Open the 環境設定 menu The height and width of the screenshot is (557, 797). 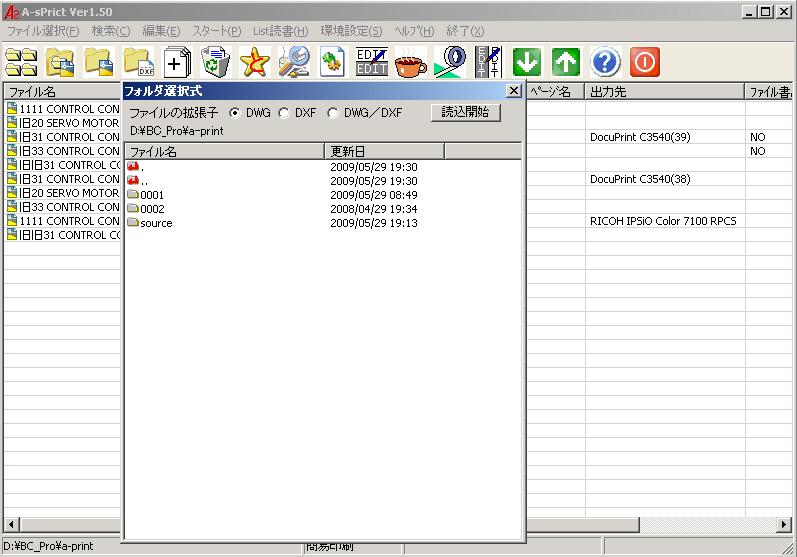[351, 31]
